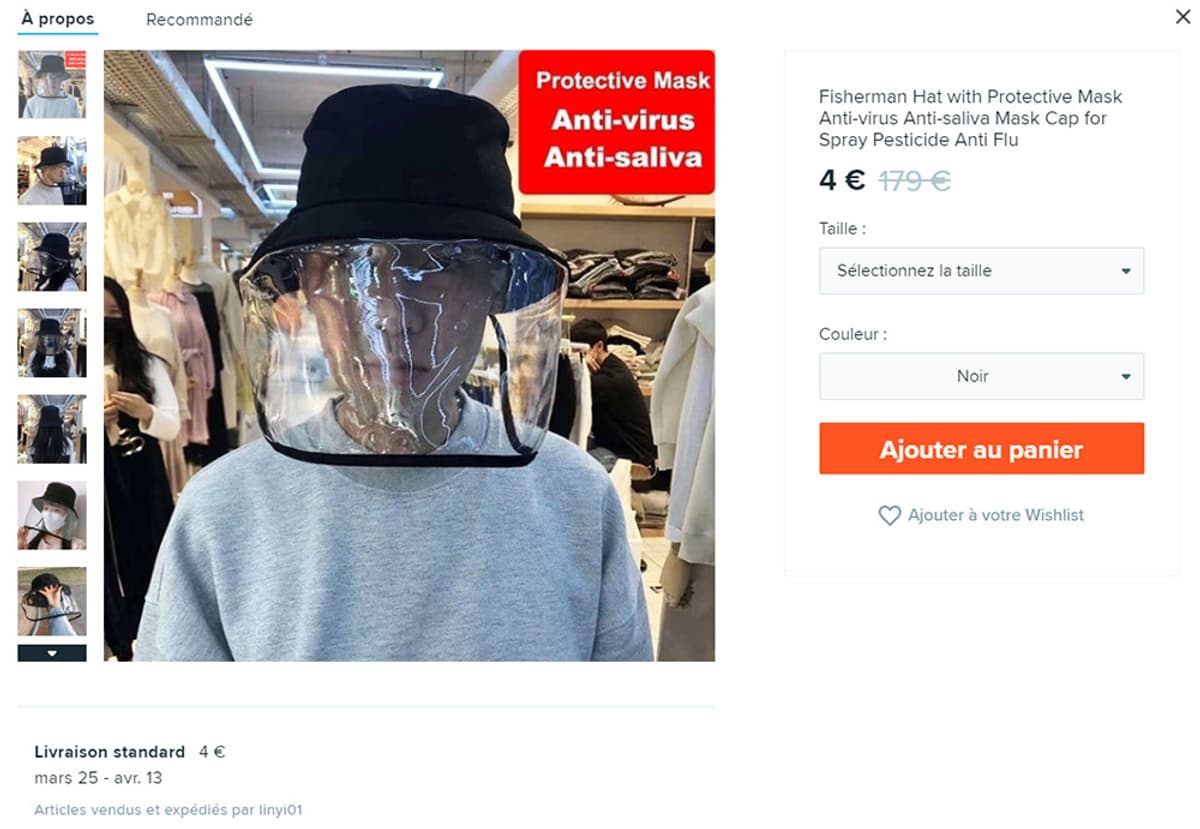Viewport: 1200px width, 829px height.
Task: Click Ajouter à votre Wishlist link
Action: (995, 515)
